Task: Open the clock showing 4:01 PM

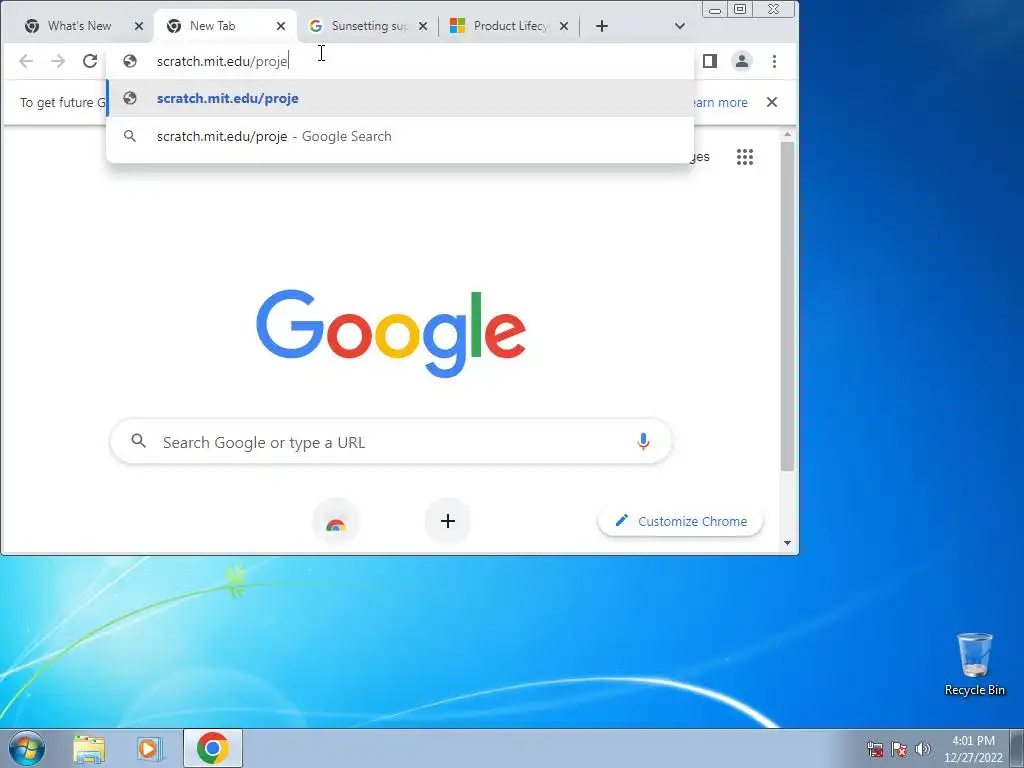Action: click(973, 749)
